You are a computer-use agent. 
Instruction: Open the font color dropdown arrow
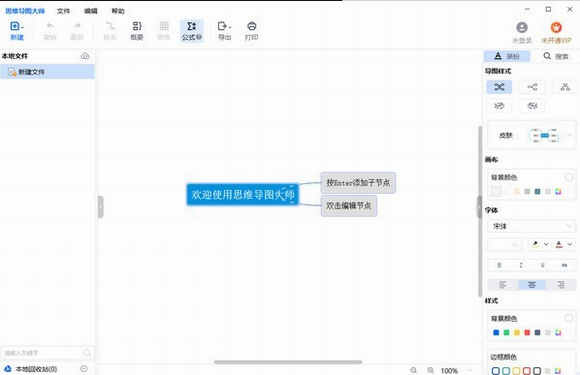click(x=570, y=244)
